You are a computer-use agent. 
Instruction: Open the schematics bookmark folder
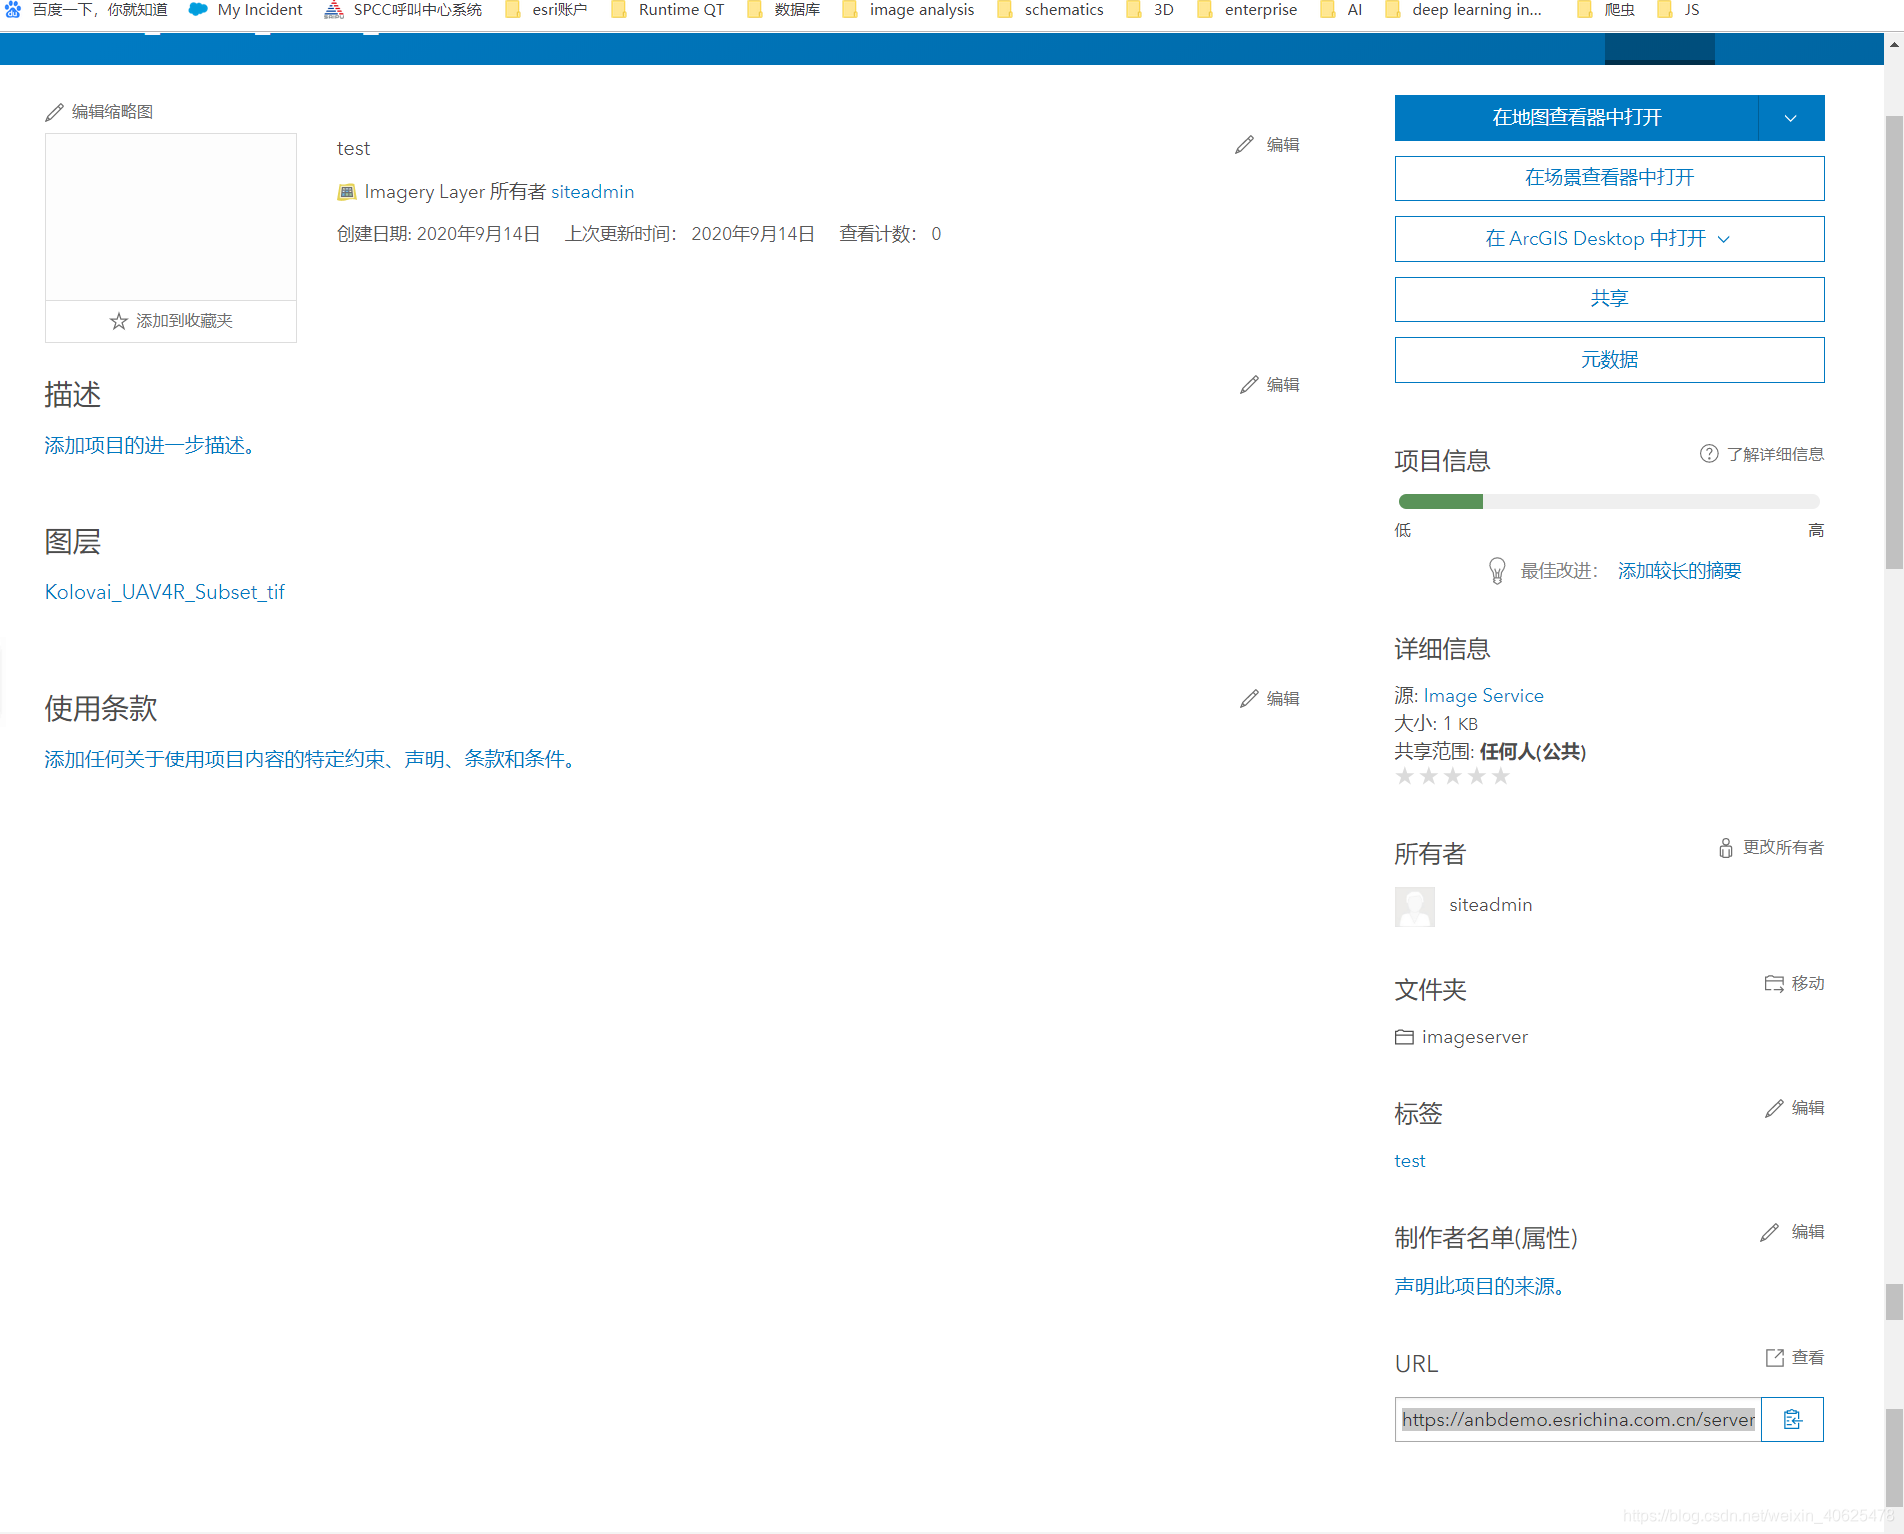pyautogui.click(x=1051, y=10)
